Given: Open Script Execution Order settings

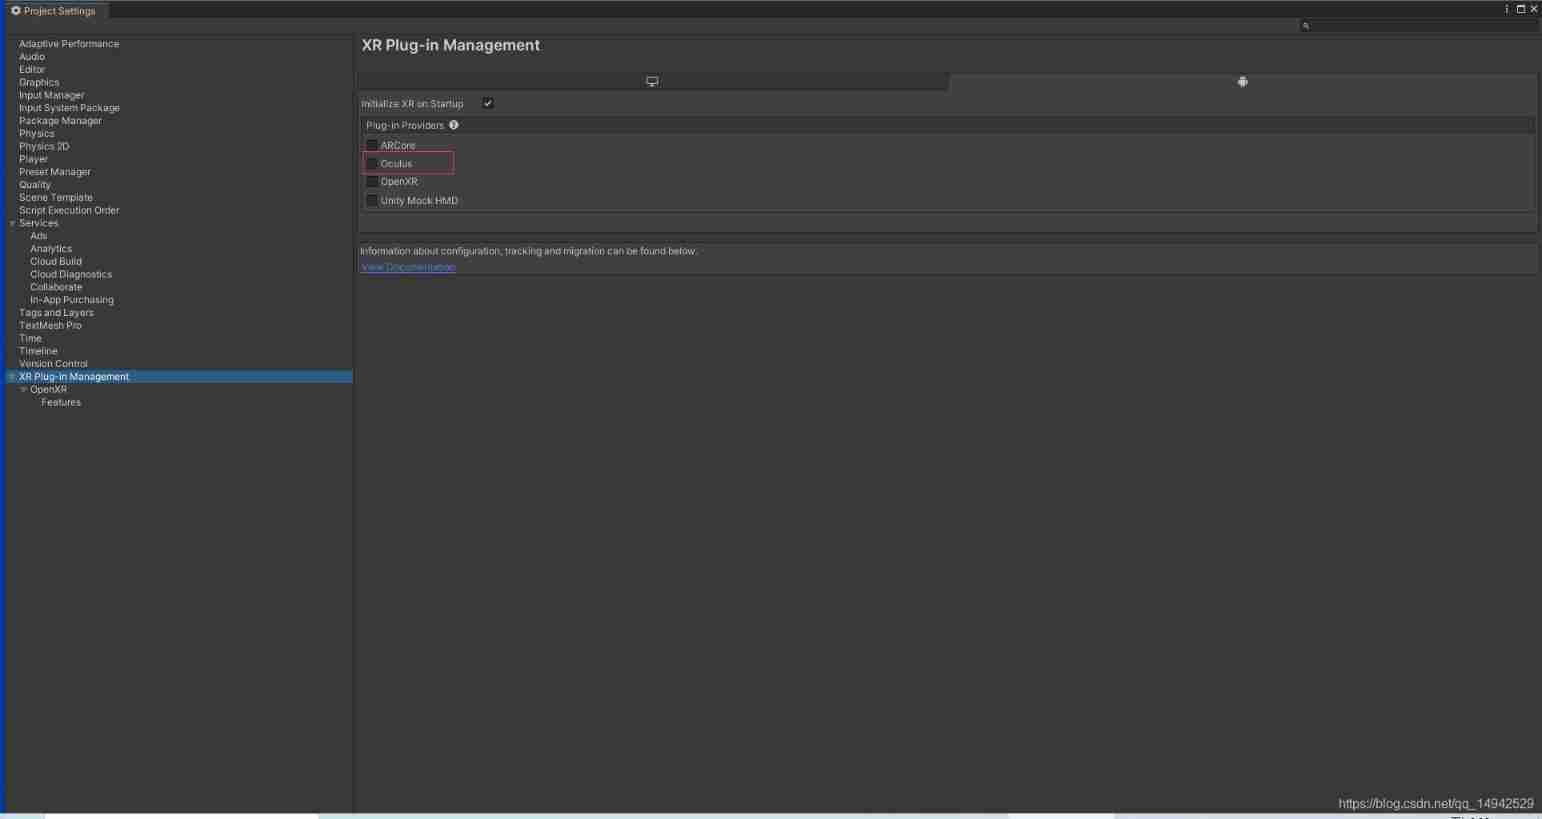Looking at the screenshot, I should coord(69,211).
